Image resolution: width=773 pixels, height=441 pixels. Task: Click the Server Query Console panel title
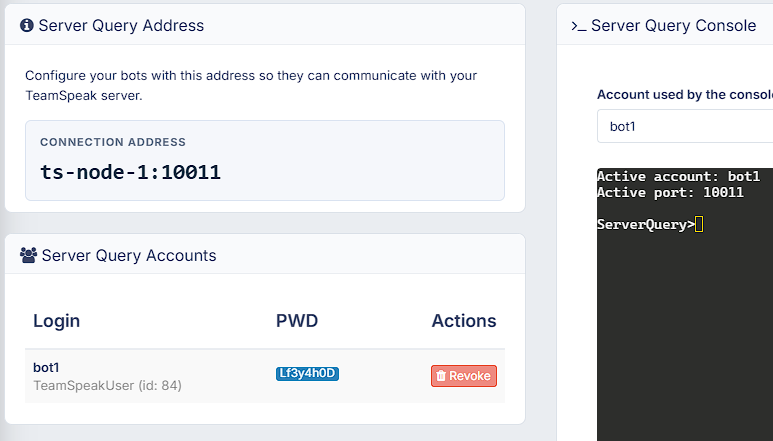(x=673, y=26)
